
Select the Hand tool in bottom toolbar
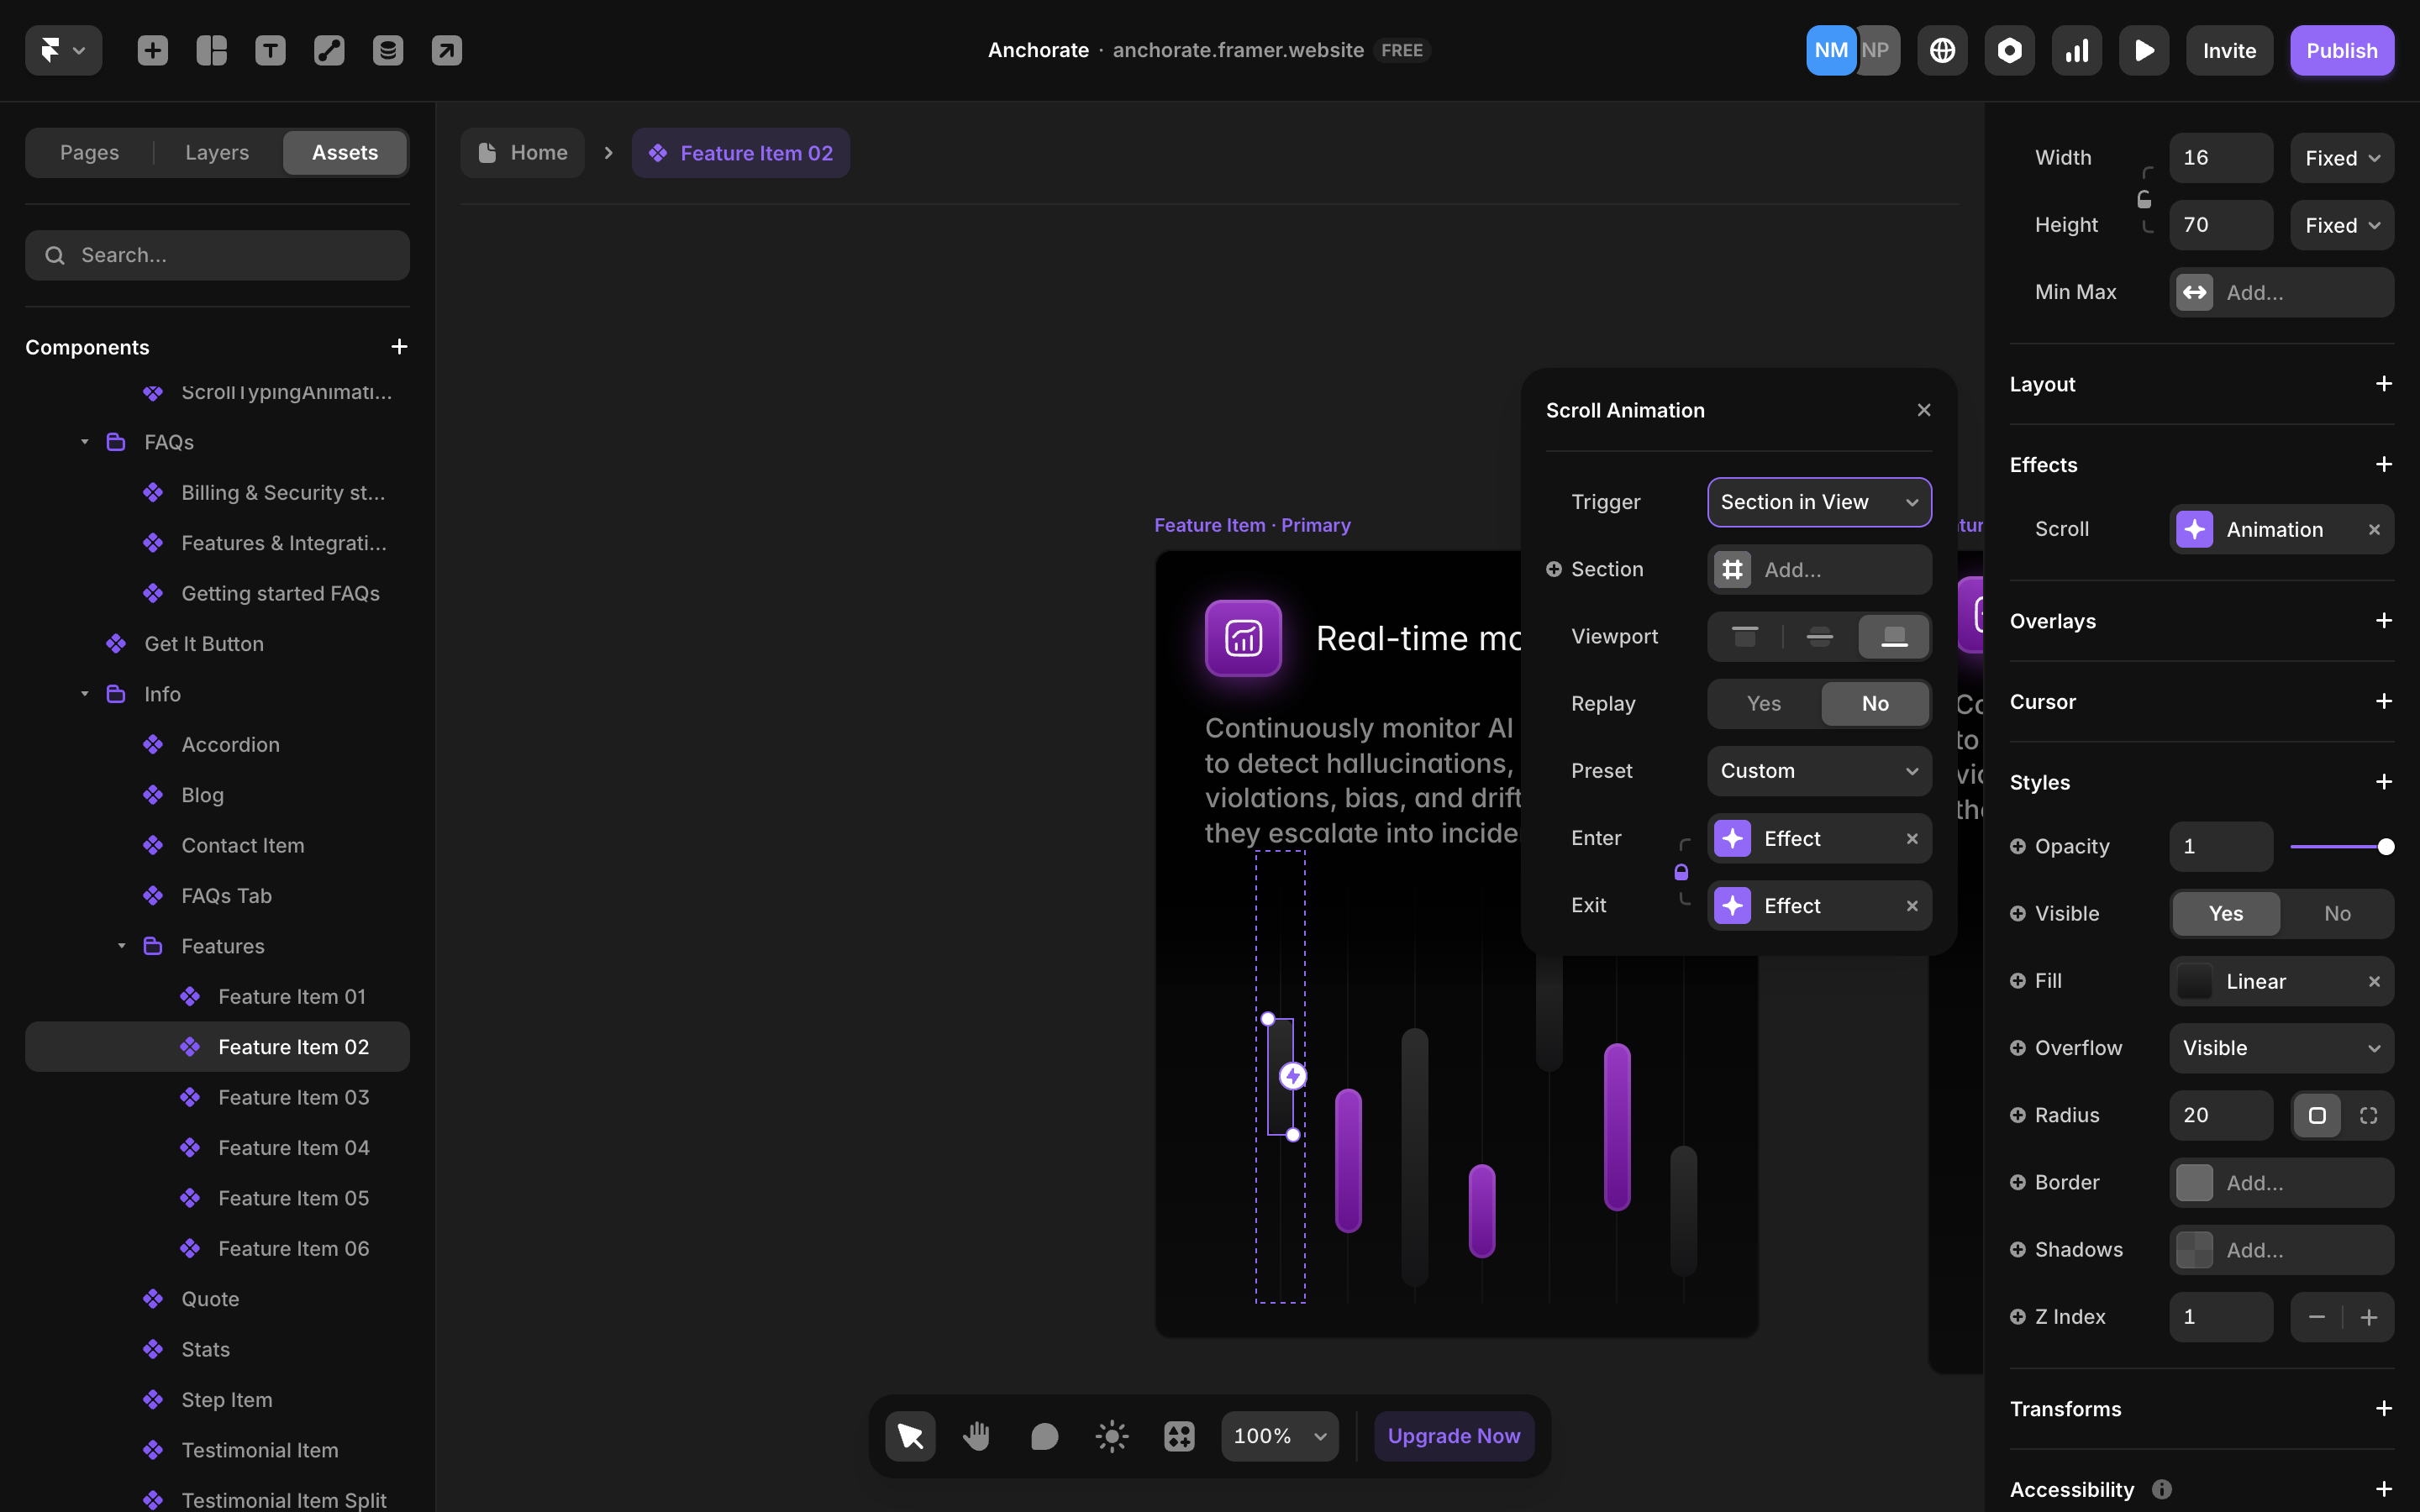pyautogui.click(x=976, y=1436)
